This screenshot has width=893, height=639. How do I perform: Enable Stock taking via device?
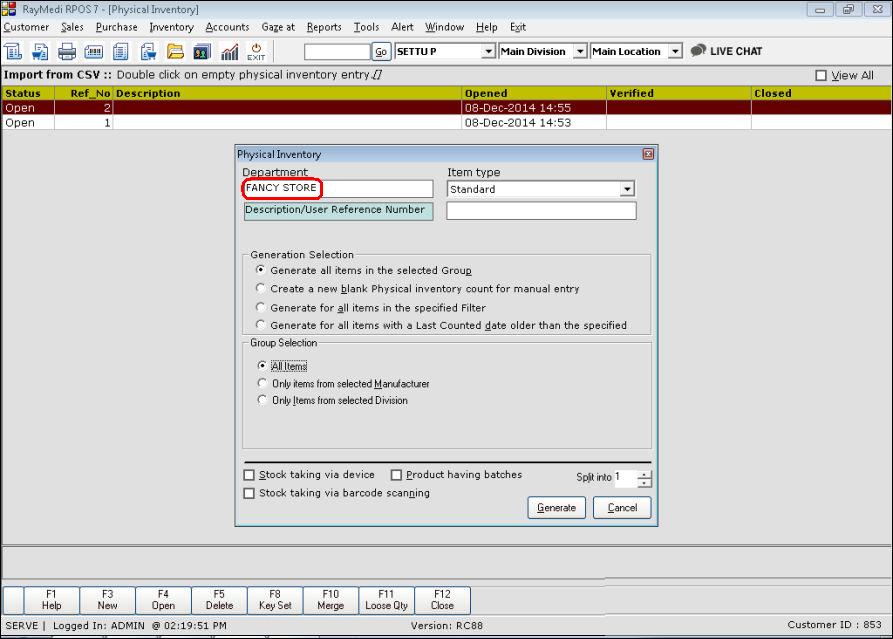(249, 475)
